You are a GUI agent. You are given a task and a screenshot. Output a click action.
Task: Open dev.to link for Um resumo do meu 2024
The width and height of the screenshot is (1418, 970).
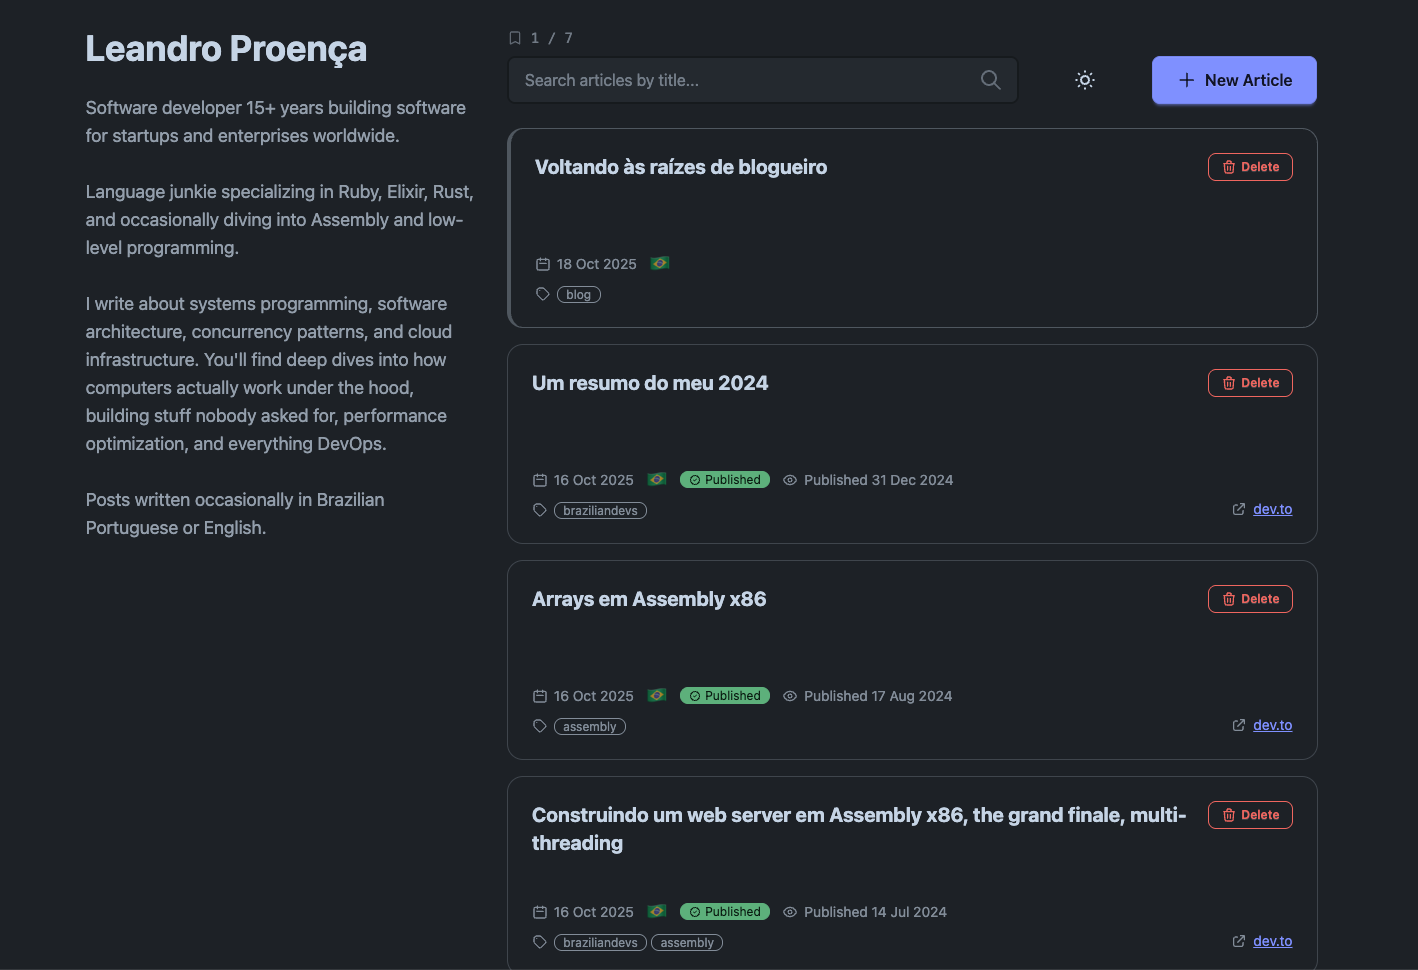click(1272, 509)
